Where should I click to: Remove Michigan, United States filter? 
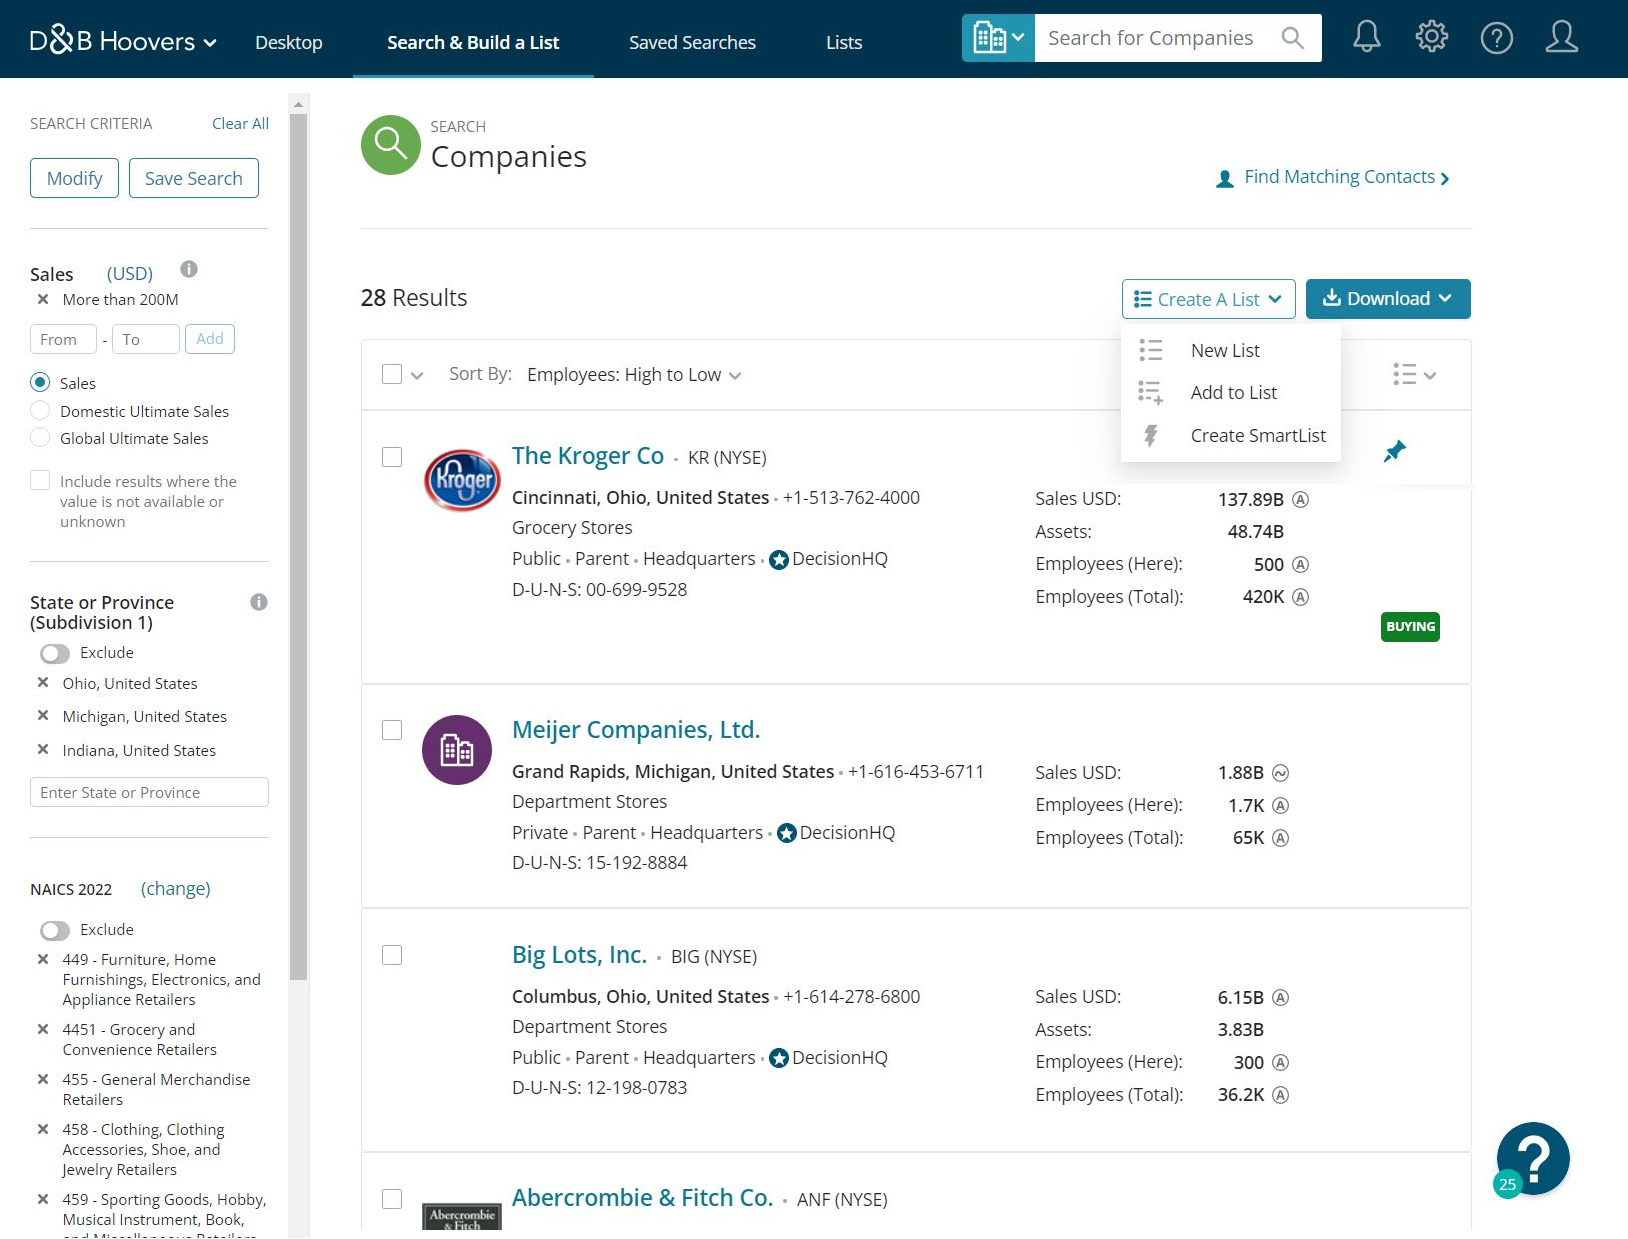click(x=43, y=716)
